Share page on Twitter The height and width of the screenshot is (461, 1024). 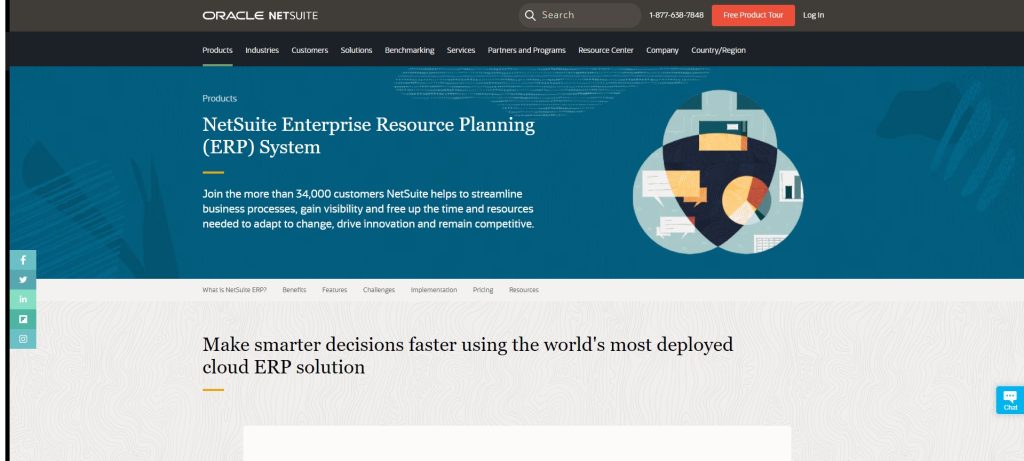(23, 279)
